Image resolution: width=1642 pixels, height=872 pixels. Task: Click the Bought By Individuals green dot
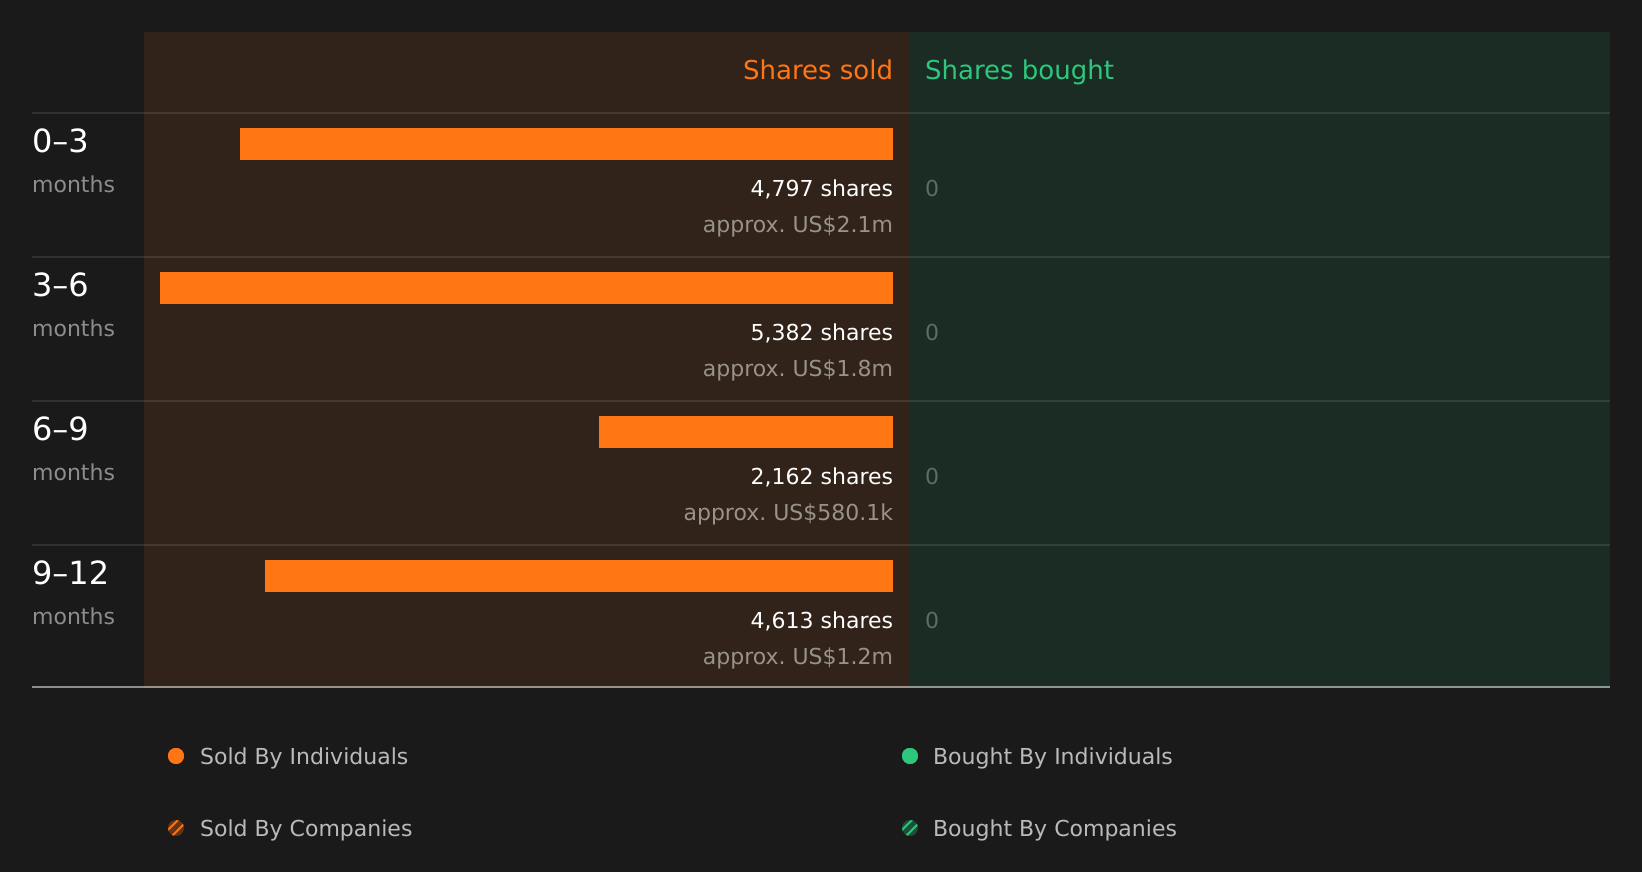(910, 756)
